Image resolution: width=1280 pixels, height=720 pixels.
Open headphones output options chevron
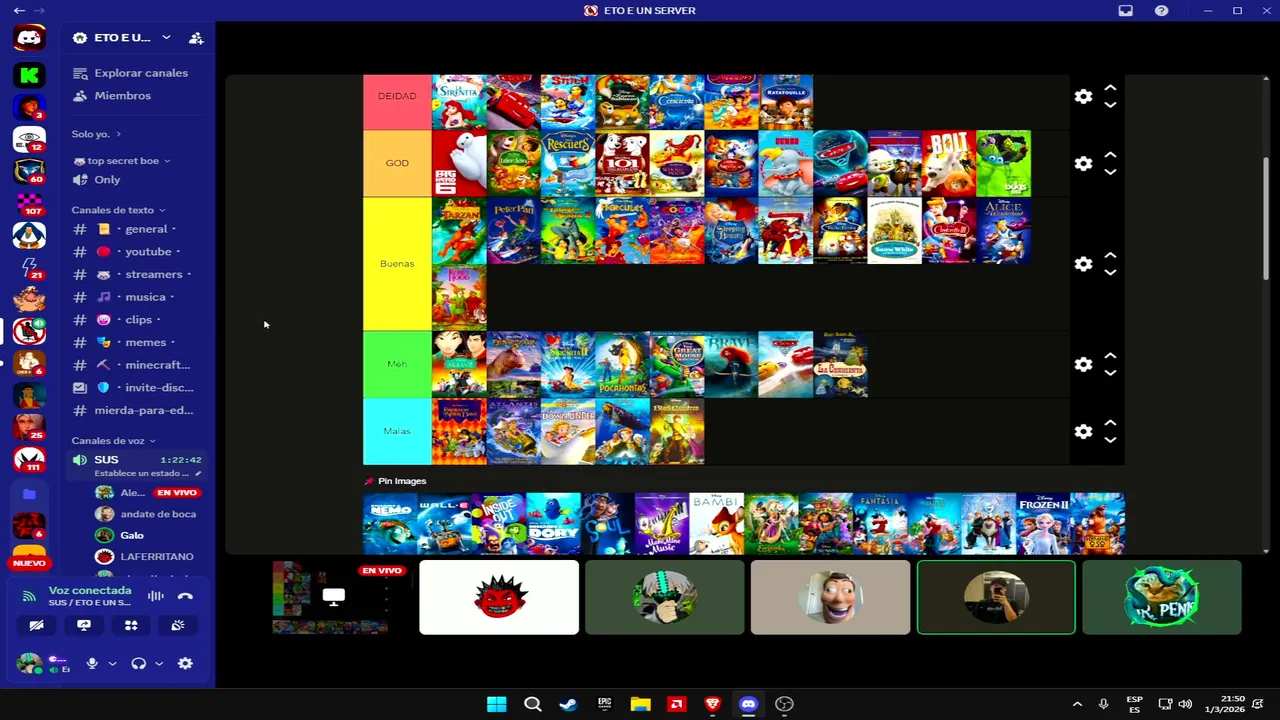point(158,663)
